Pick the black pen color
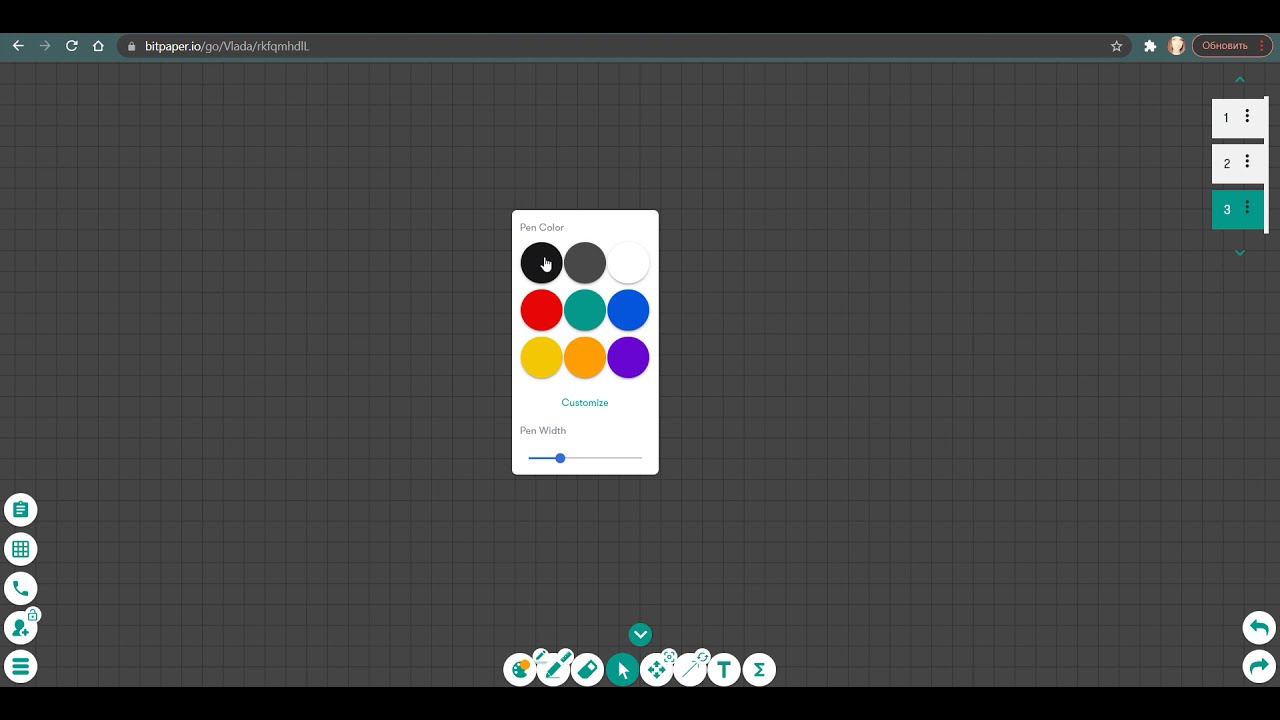 click(541, 263)
